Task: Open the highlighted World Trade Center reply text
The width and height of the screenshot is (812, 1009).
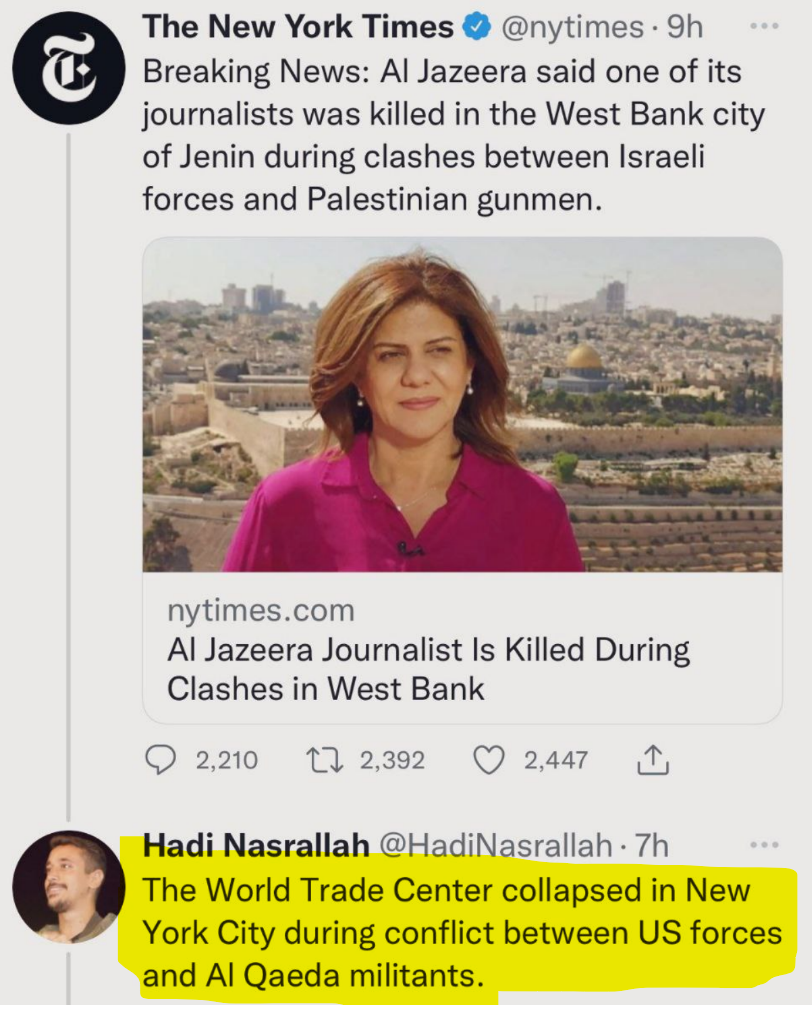Action: point(460,932)
